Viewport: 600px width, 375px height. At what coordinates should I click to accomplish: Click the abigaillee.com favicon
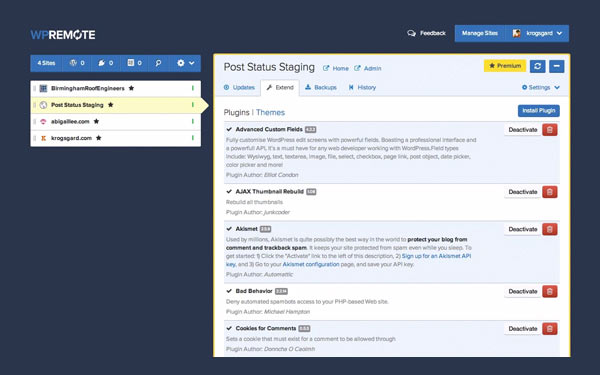(43, 122)
